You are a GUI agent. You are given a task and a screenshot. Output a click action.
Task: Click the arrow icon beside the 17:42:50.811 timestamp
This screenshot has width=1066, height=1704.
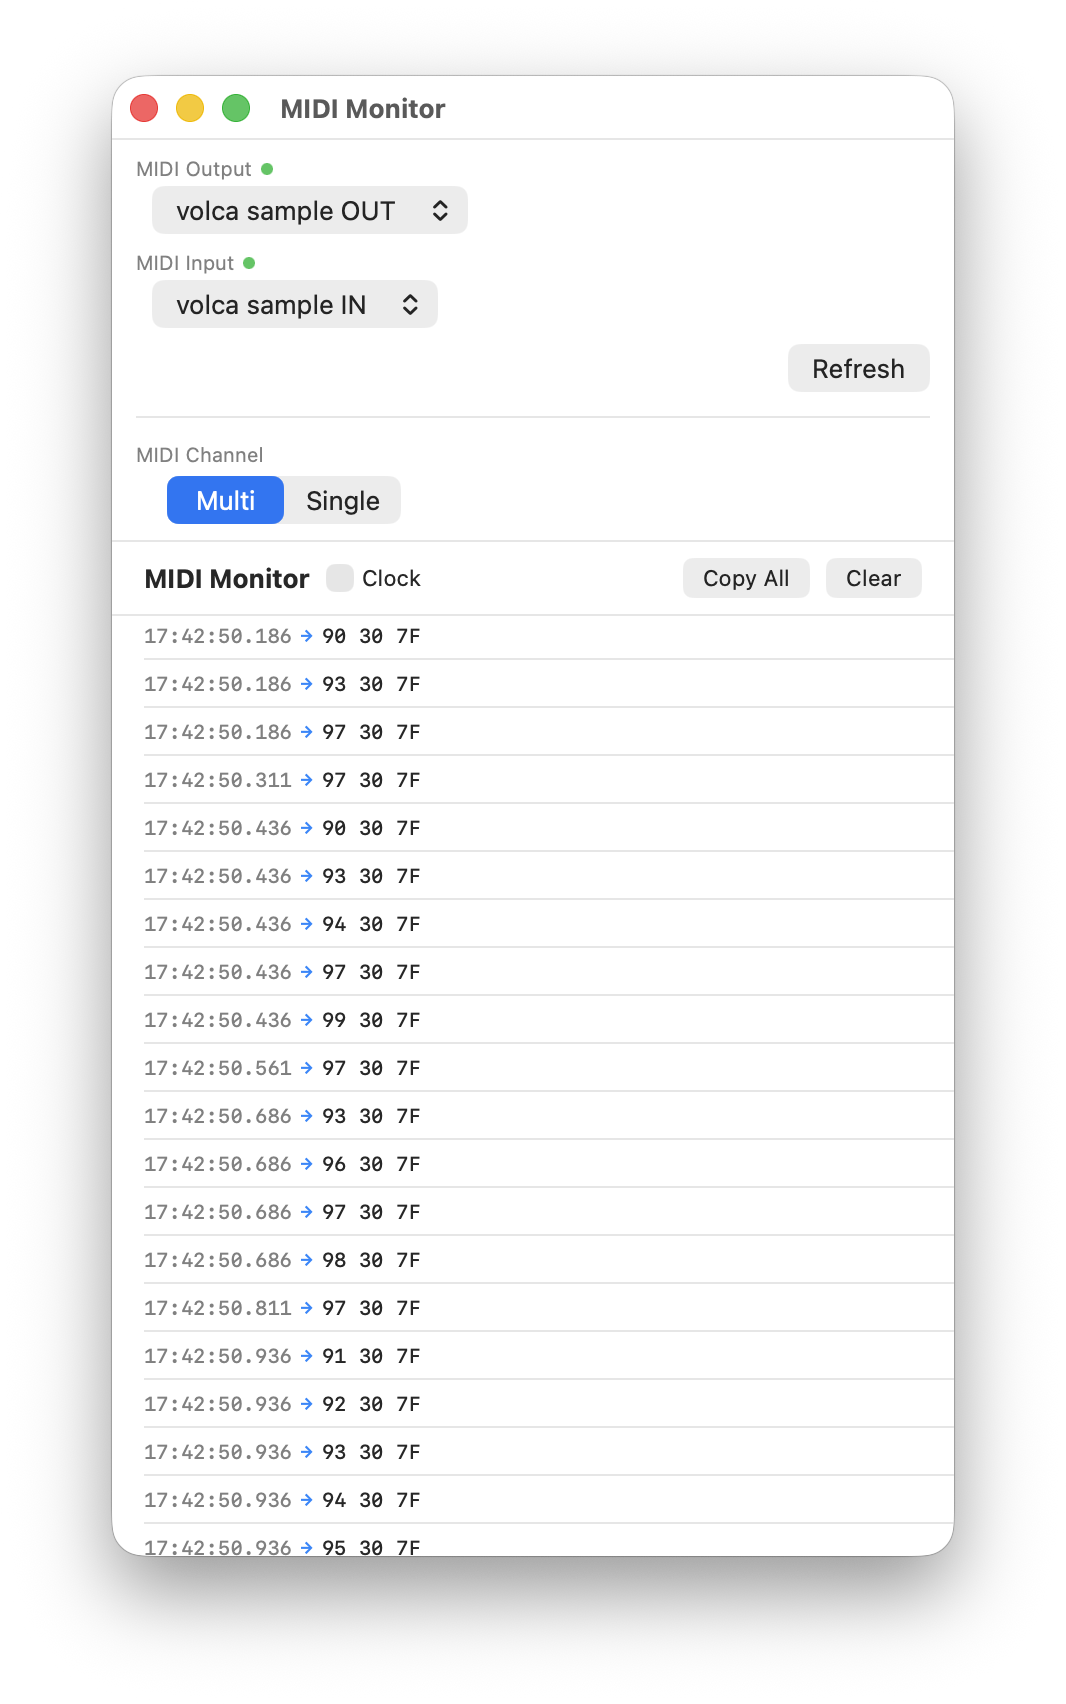tap(305, 1308)
